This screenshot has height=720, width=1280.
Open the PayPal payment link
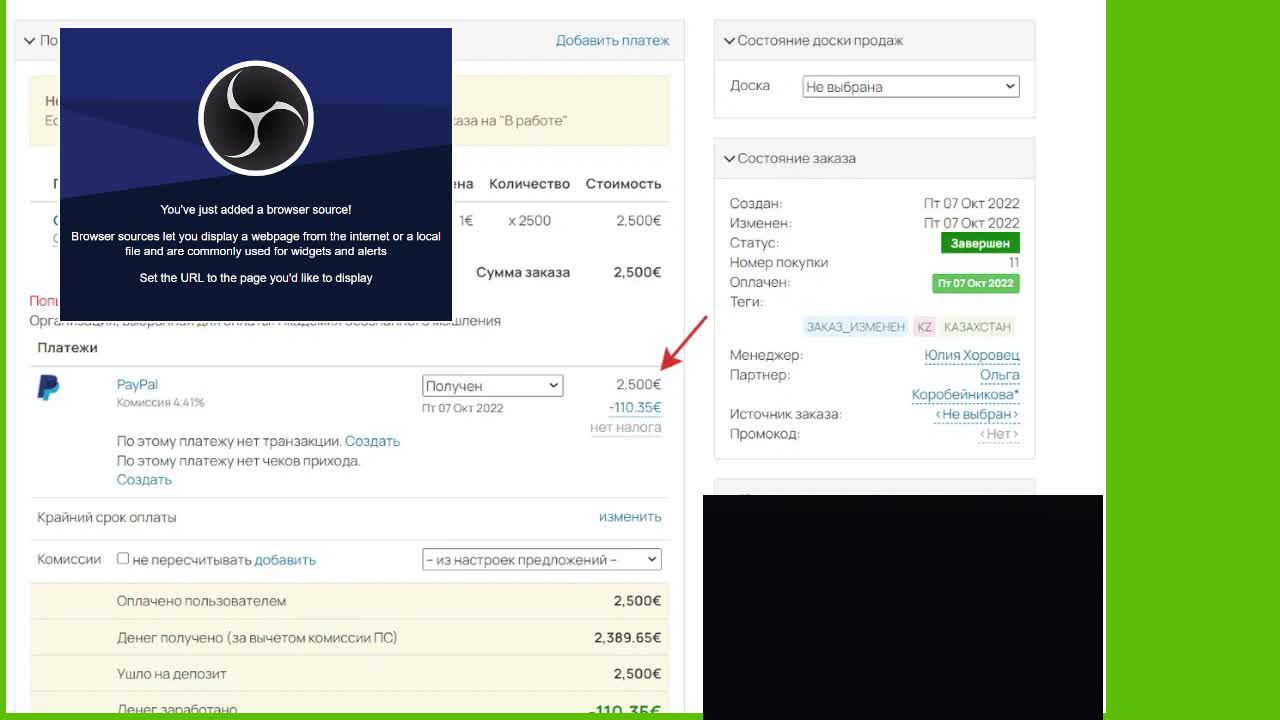click(x=137, y=384)
